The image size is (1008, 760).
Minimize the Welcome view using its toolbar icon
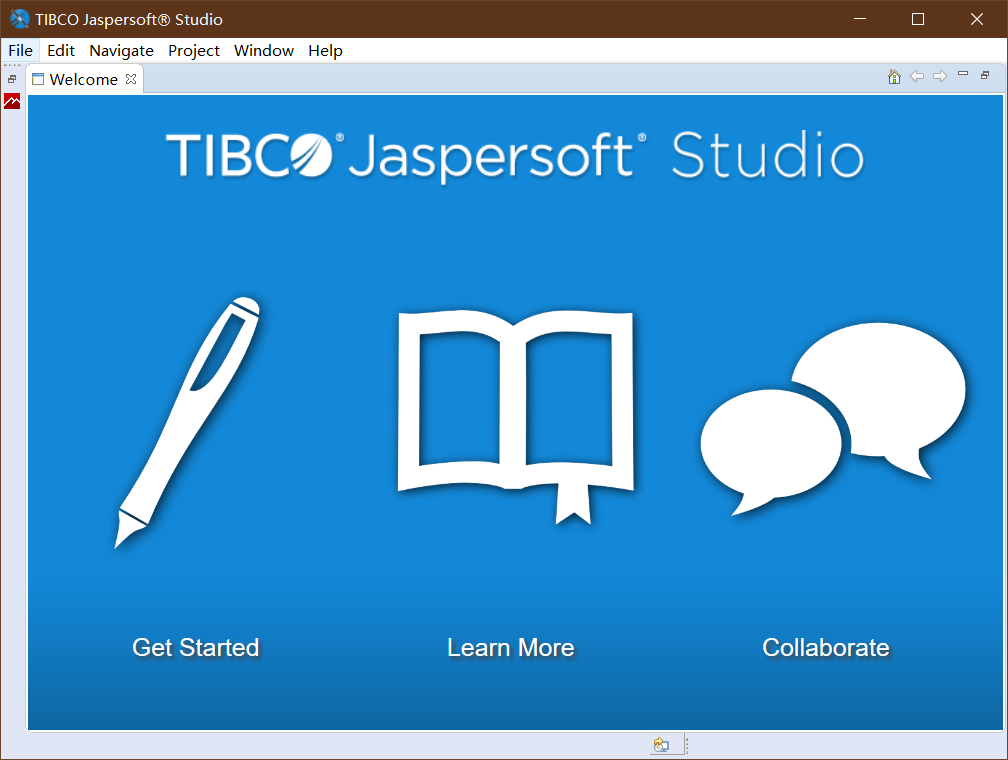coord(962,73)
